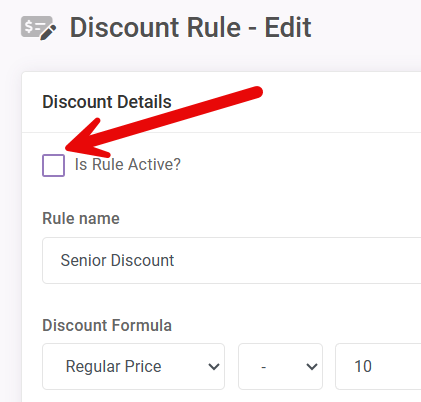421x402 pixels.
Task: Click the 'Is Rule Active?' label text
Action: pos(128,164)
